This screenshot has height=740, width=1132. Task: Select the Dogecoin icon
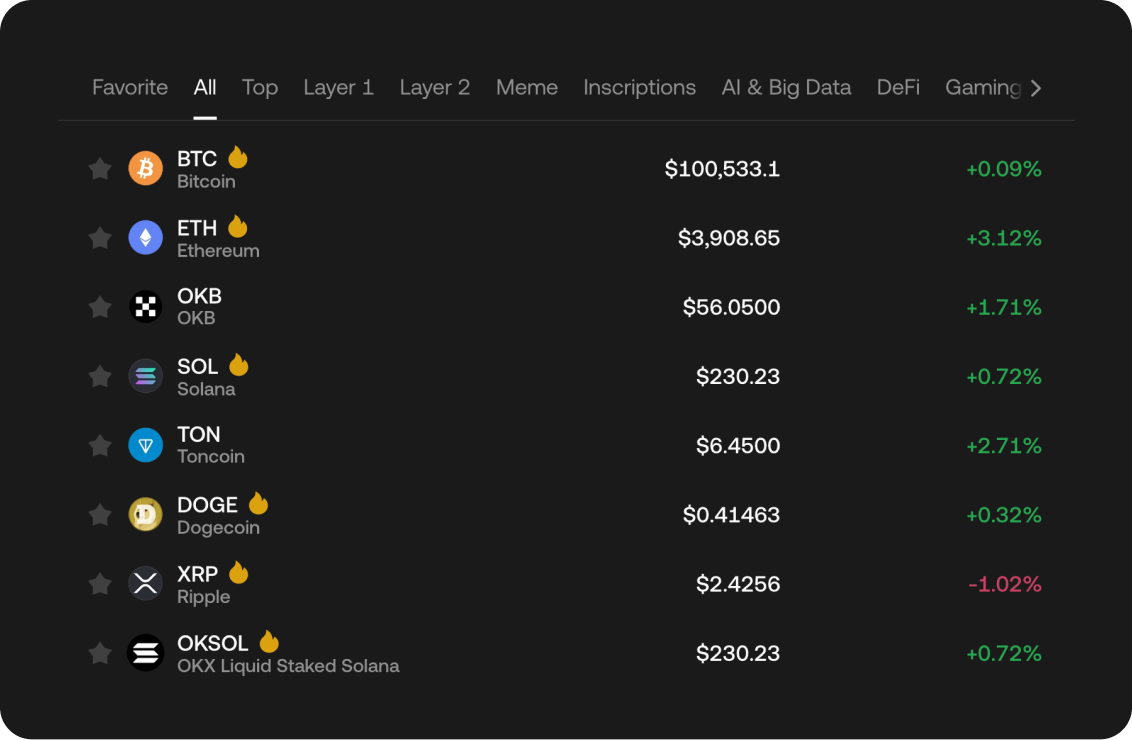coord(146,514)
